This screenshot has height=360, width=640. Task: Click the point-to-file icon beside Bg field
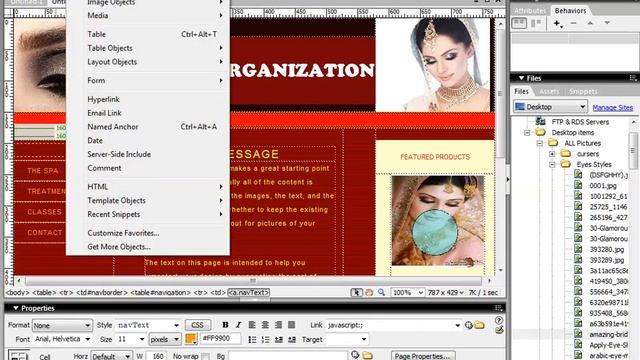(x=355, y=355)
